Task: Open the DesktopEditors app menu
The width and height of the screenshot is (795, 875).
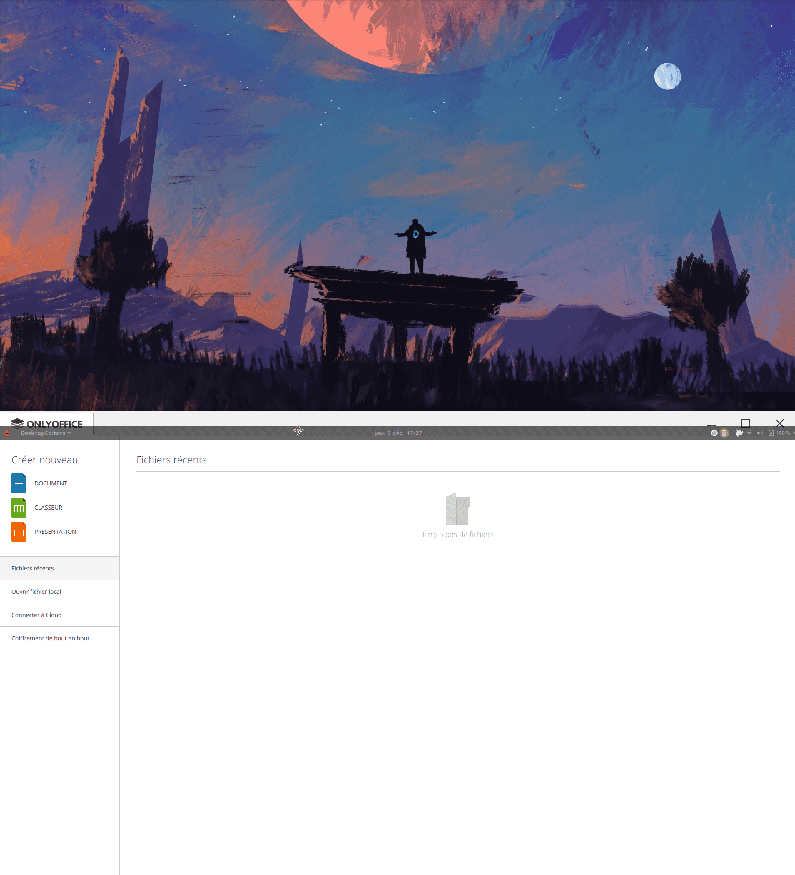Action: pos(46,433)
